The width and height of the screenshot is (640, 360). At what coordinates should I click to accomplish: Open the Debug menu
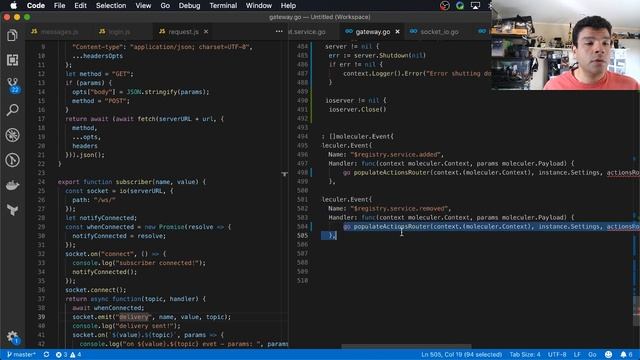pos(190,6)
